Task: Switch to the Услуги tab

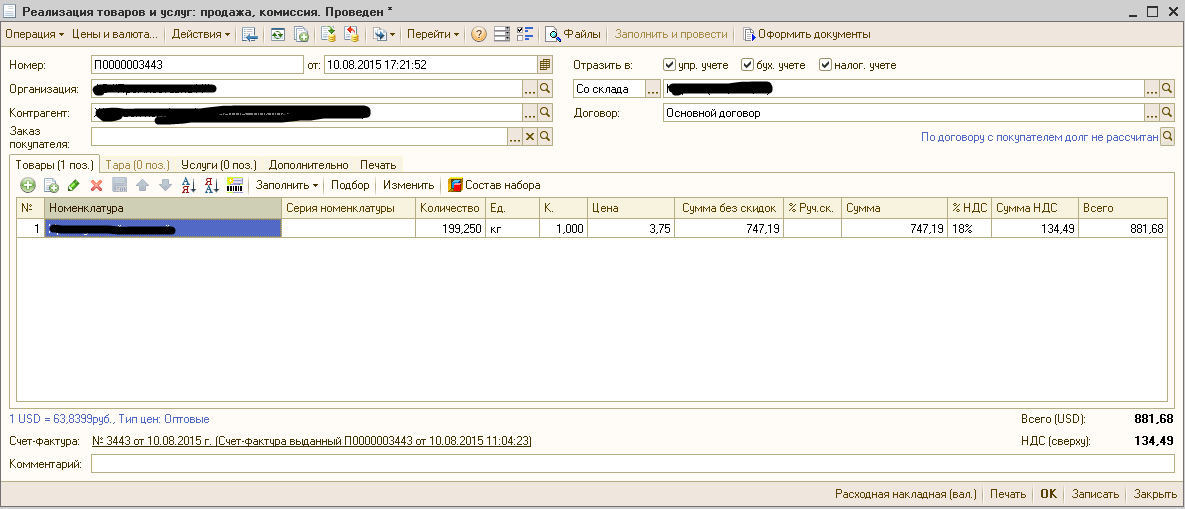Action: [x=218, y=165]
